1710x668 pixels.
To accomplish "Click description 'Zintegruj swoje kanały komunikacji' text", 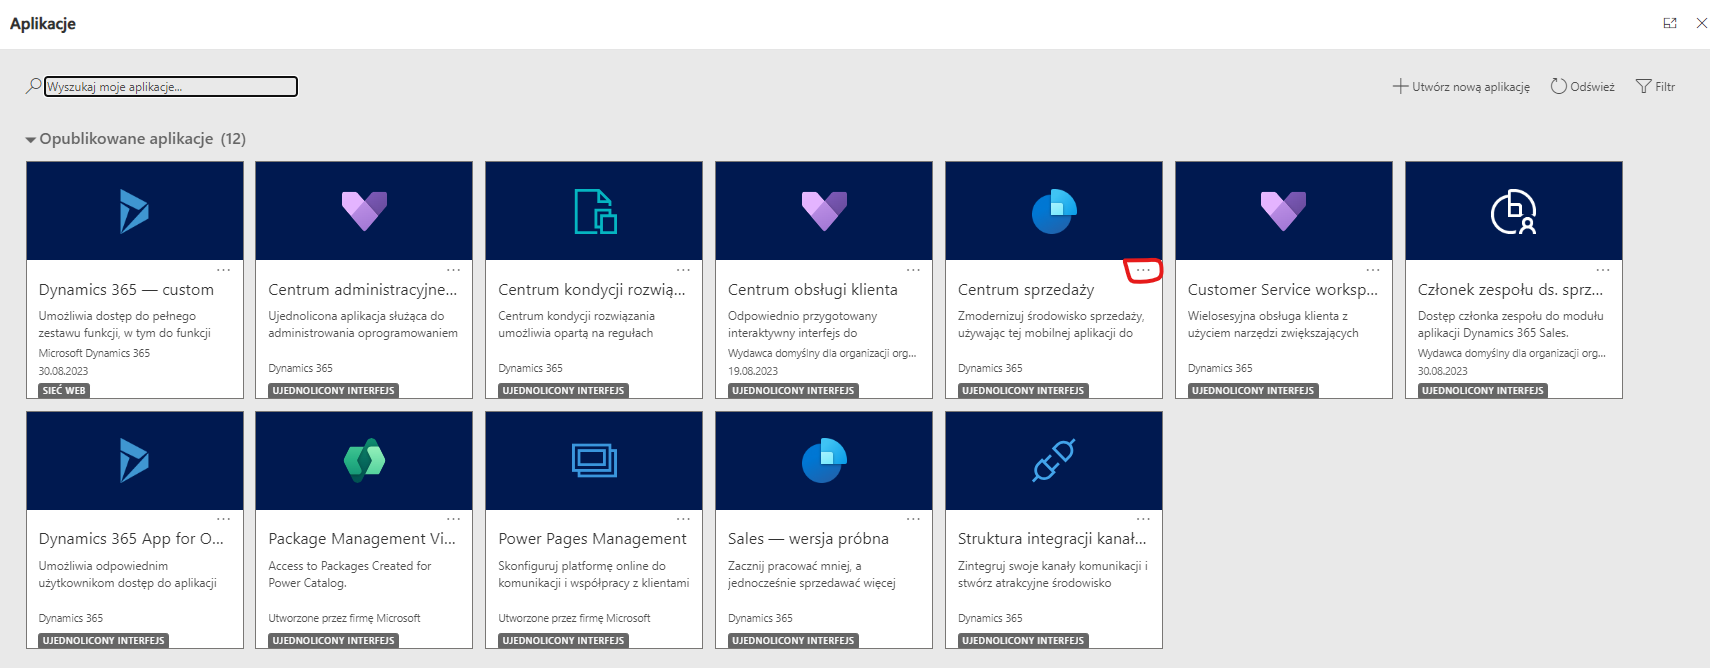I will click(x=1052, y=574).
